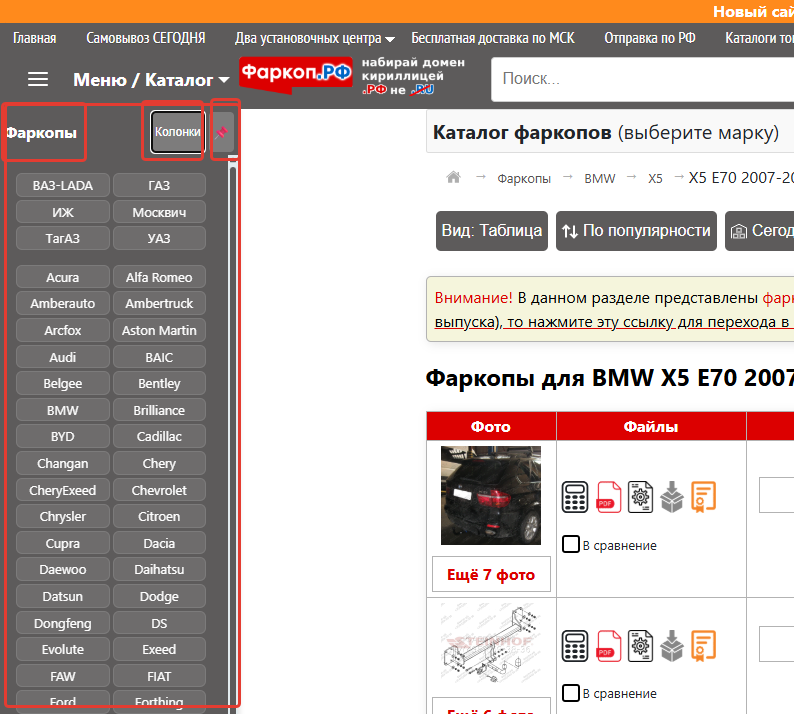Select the Москвич brand button
Viewport: 794px width, 714px height.
[159, 212]
